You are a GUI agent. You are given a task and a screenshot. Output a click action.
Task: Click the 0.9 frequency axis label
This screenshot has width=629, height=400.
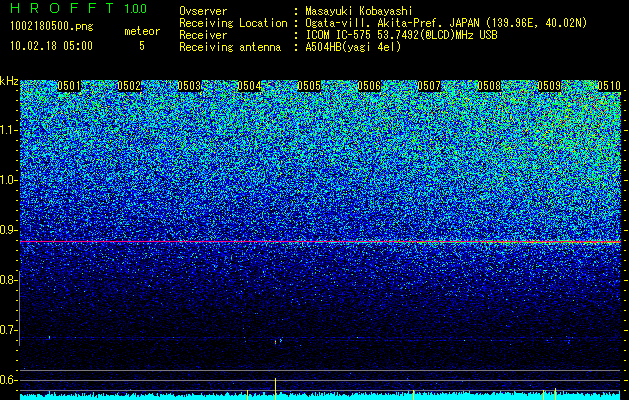(9, 230)
